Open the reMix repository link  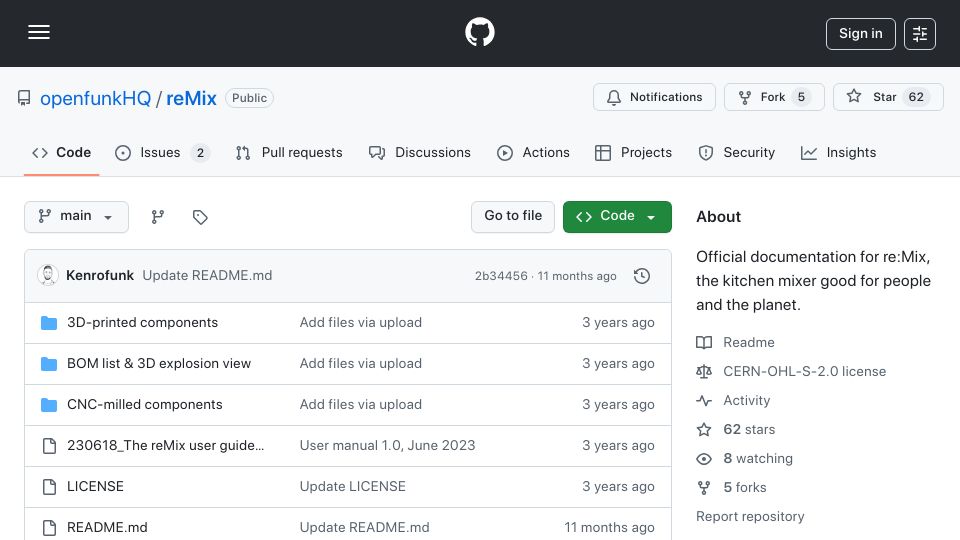click(x=191, y=98)
